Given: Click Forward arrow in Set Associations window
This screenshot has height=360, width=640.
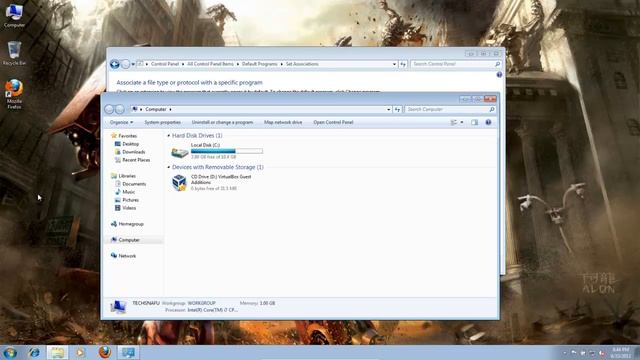Looking at the screenshot, I should point(126,64).
